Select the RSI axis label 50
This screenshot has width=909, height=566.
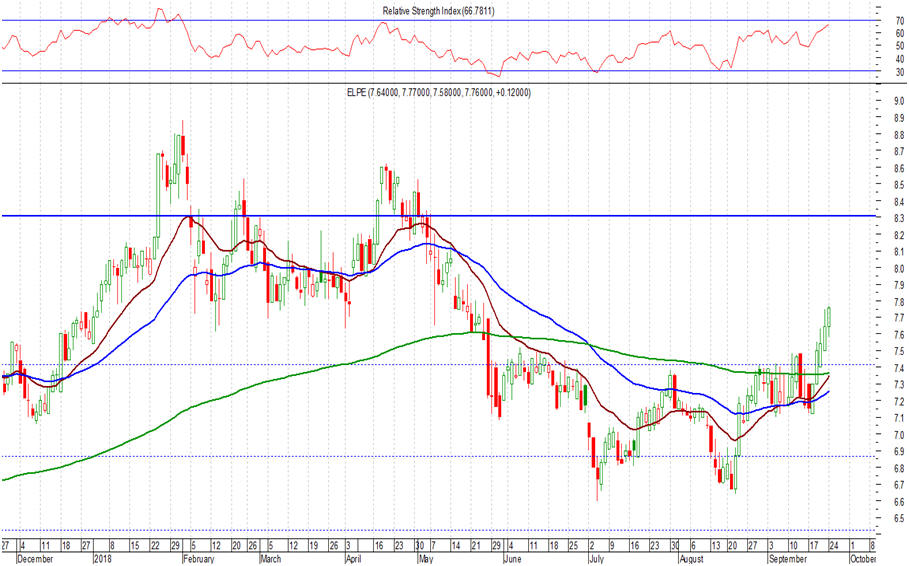pos(900,46)
